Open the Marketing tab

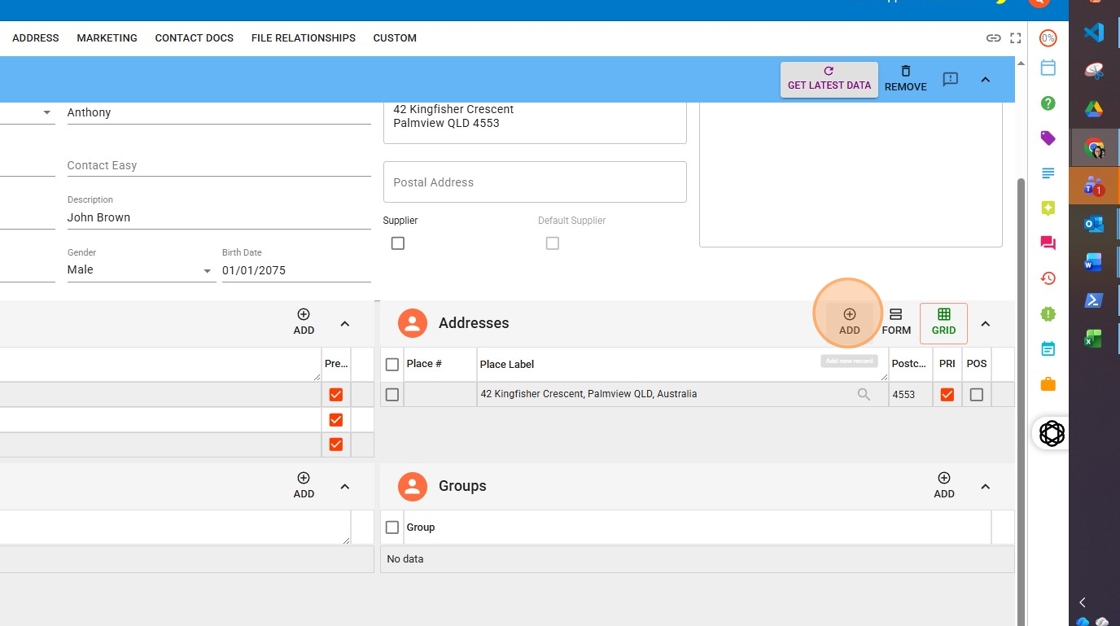point(107,38)
